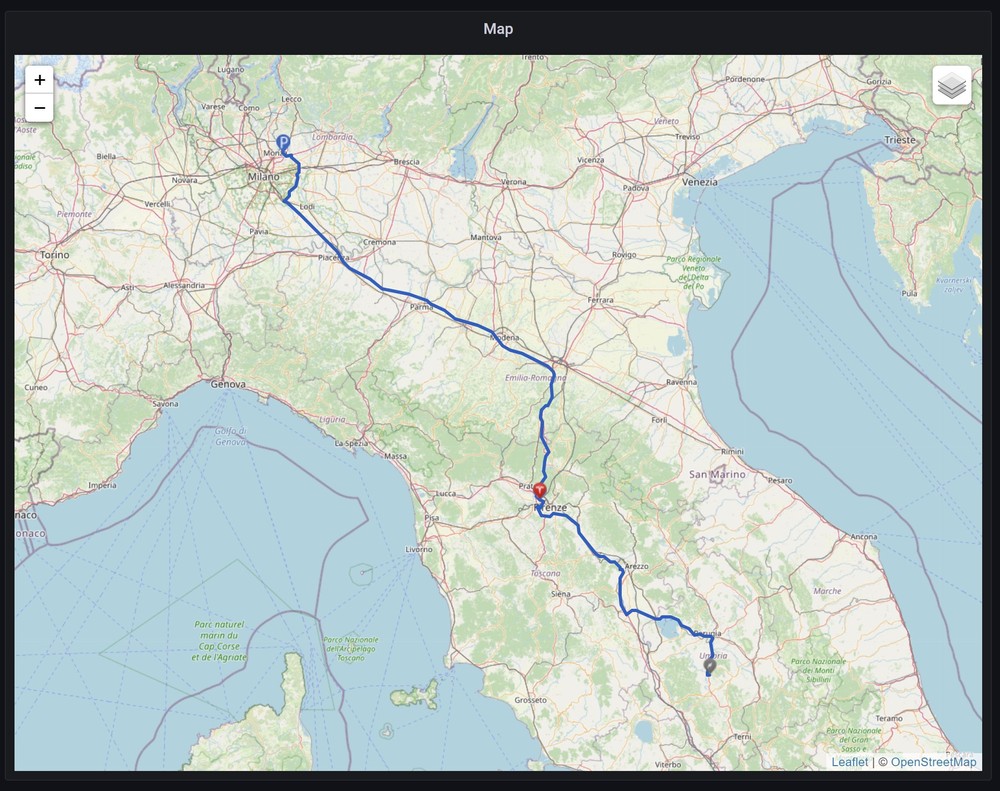Click the Venezia label on map
This screenshot has height=791, width=1000.
pos(698,182)
